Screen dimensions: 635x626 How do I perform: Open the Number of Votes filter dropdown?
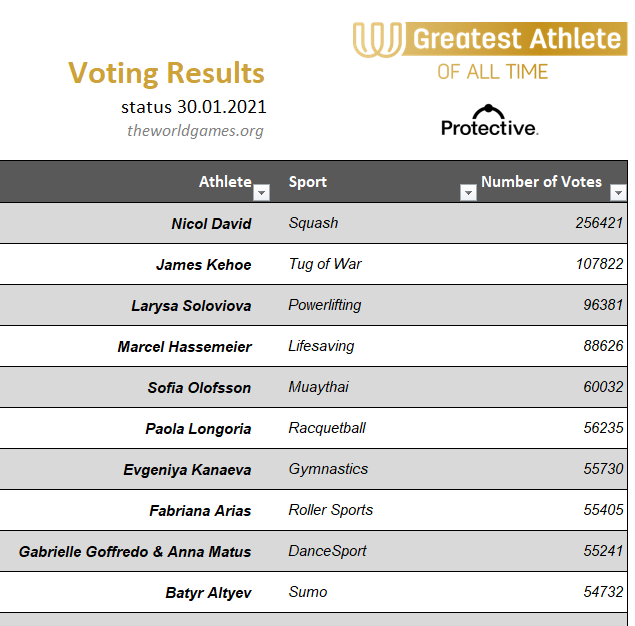pyautogui.click(x=618, y=192)
